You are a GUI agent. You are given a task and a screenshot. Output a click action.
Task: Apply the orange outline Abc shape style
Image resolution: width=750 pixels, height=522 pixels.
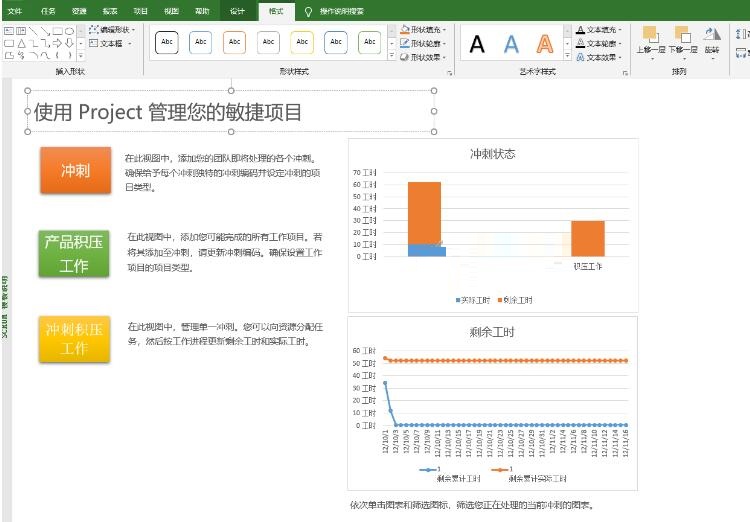[234, 42]
